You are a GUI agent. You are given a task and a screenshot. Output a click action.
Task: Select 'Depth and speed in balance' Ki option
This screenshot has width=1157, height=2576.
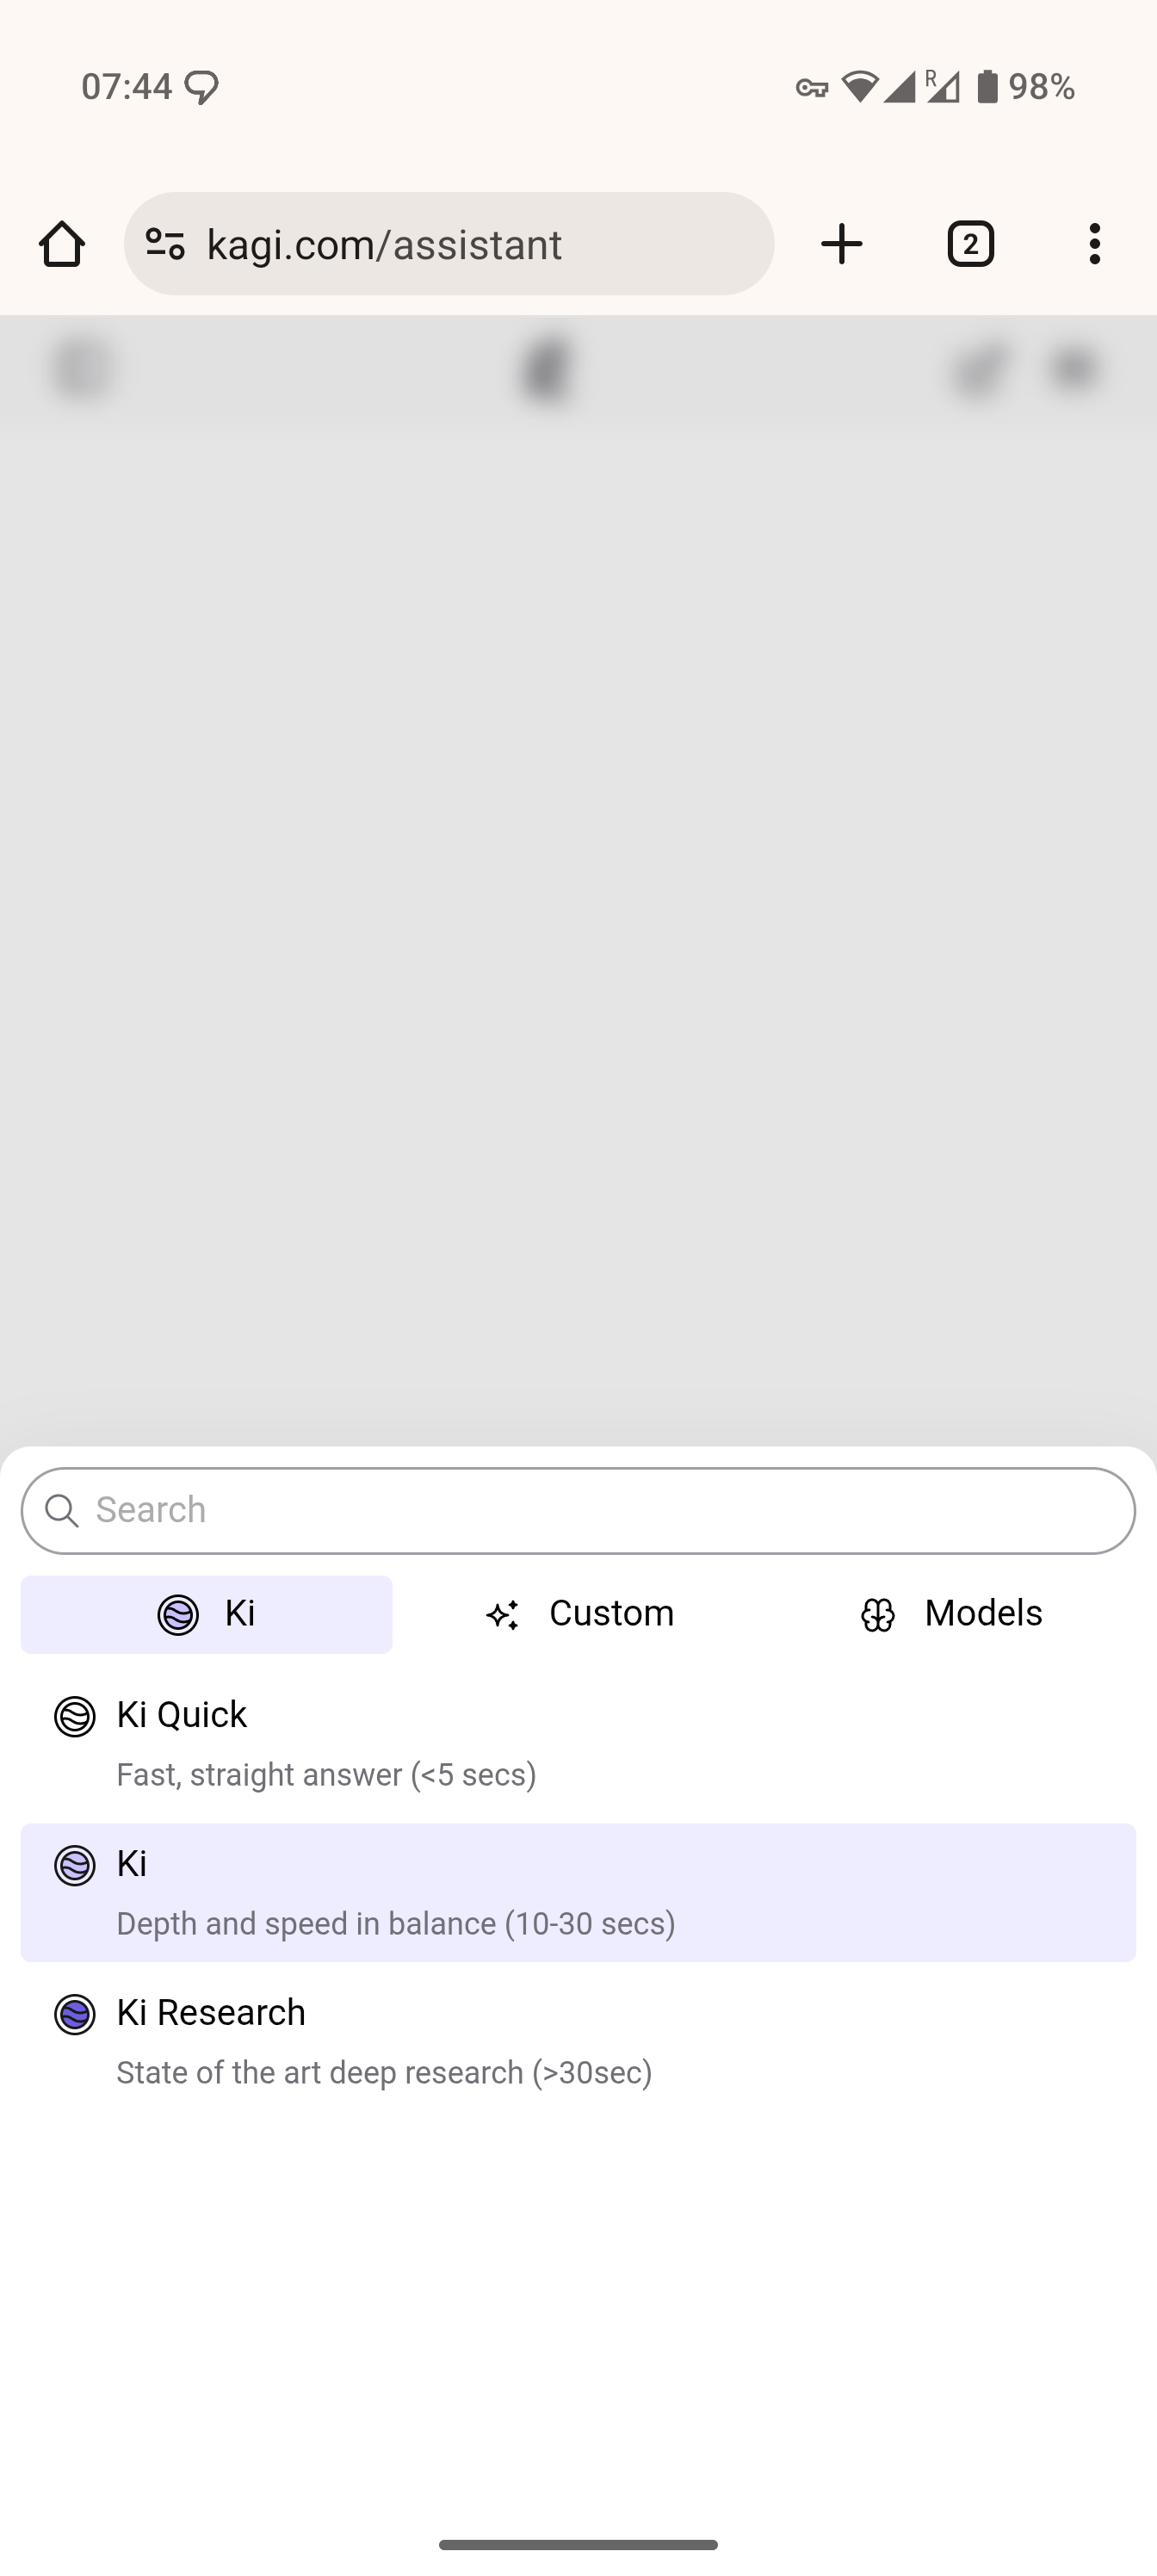pyautogui.click(x=395, y=1924)
